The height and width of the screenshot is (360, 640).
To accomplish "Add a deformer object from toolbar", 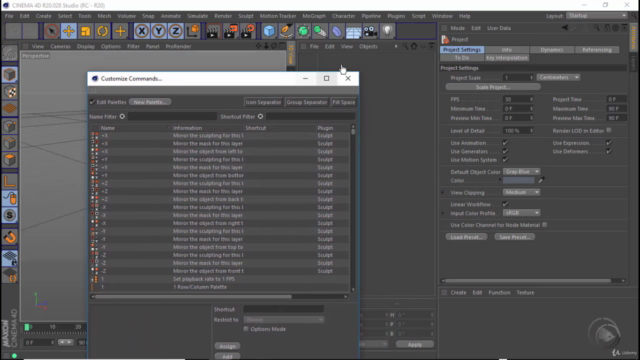I will (x=337, y=31).
